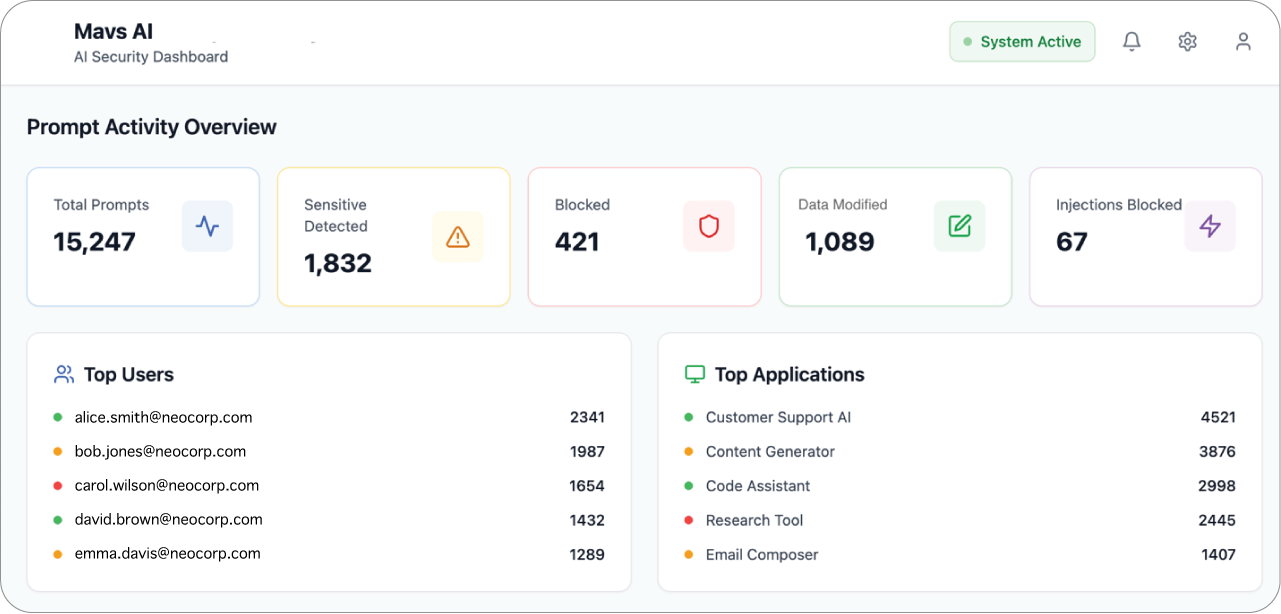Select Customer Support AI application

(x=778, y=418)
